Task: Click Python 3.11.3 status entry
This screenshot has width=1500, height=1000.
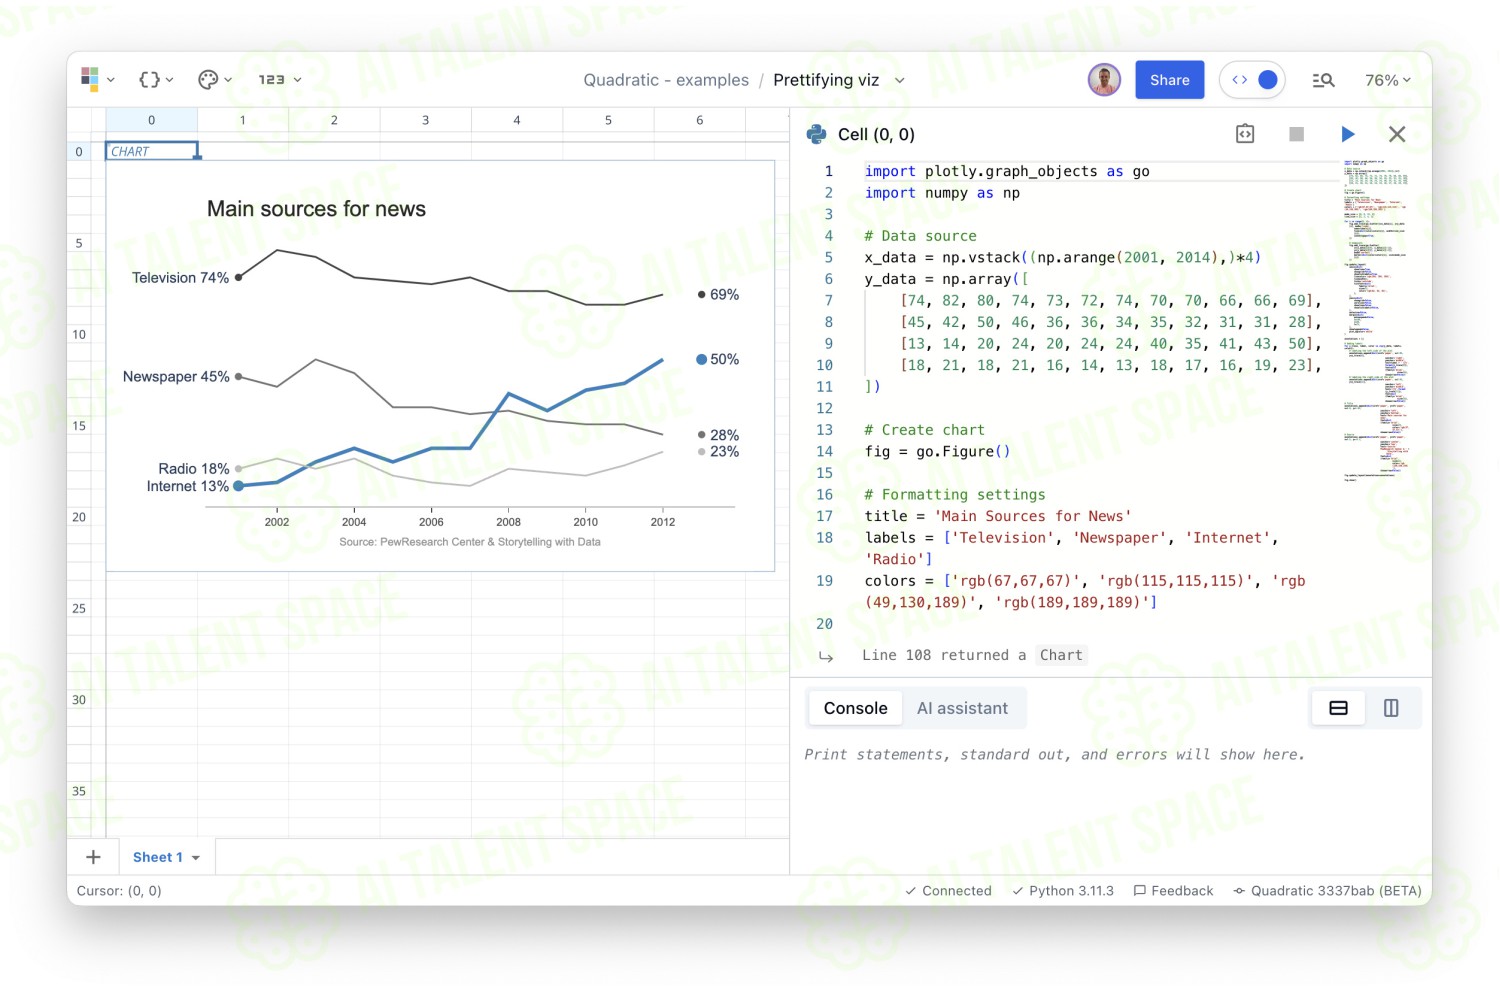Action: click(1062, 891)
